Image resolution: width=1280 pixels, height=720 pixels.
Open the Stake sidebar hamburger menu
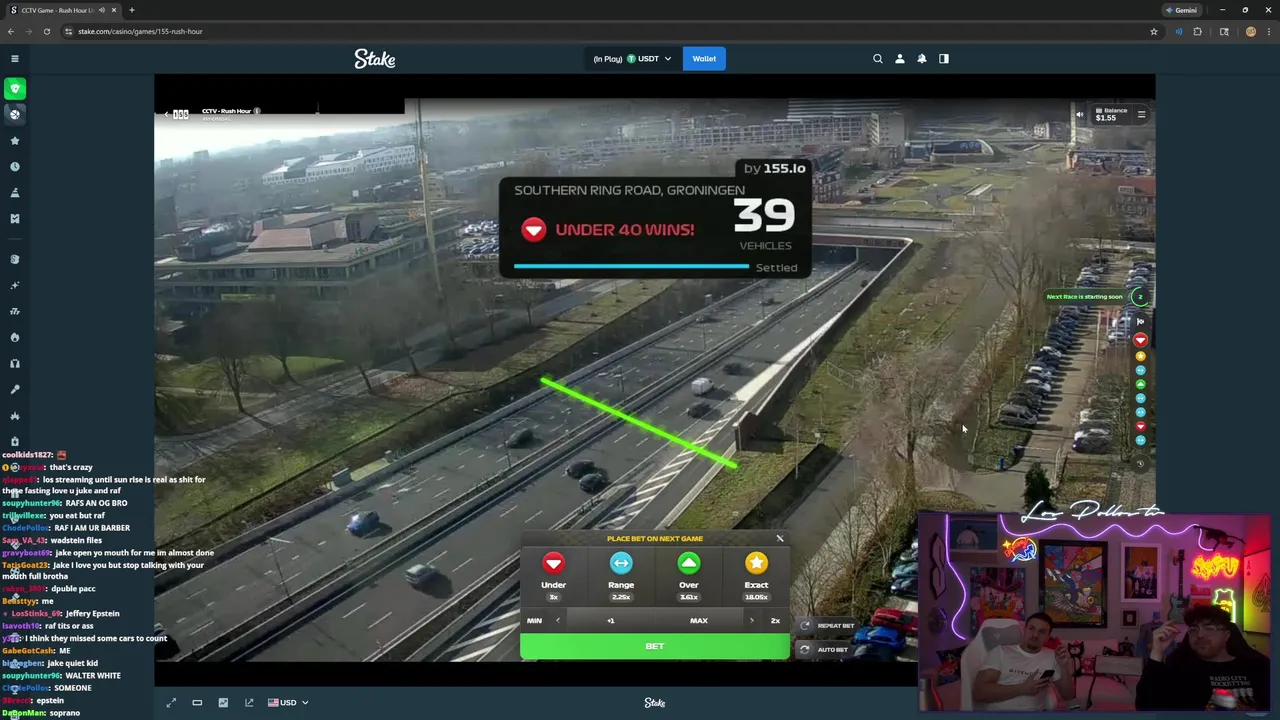15,59
